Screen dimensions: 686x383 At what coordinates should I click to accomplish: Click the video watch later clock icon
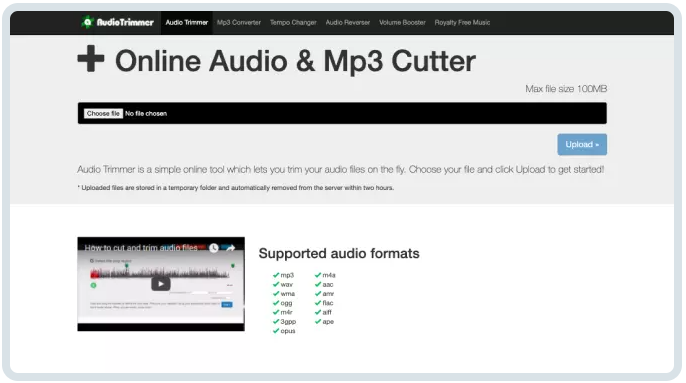tap(214, 248)
